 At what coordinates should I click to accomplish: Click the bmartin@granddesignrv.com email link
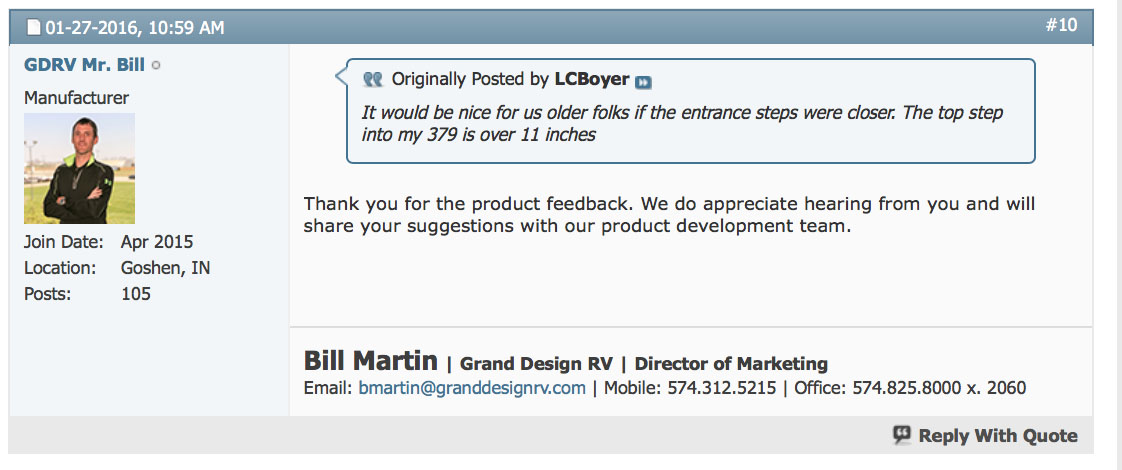click(x=472, y=388)
